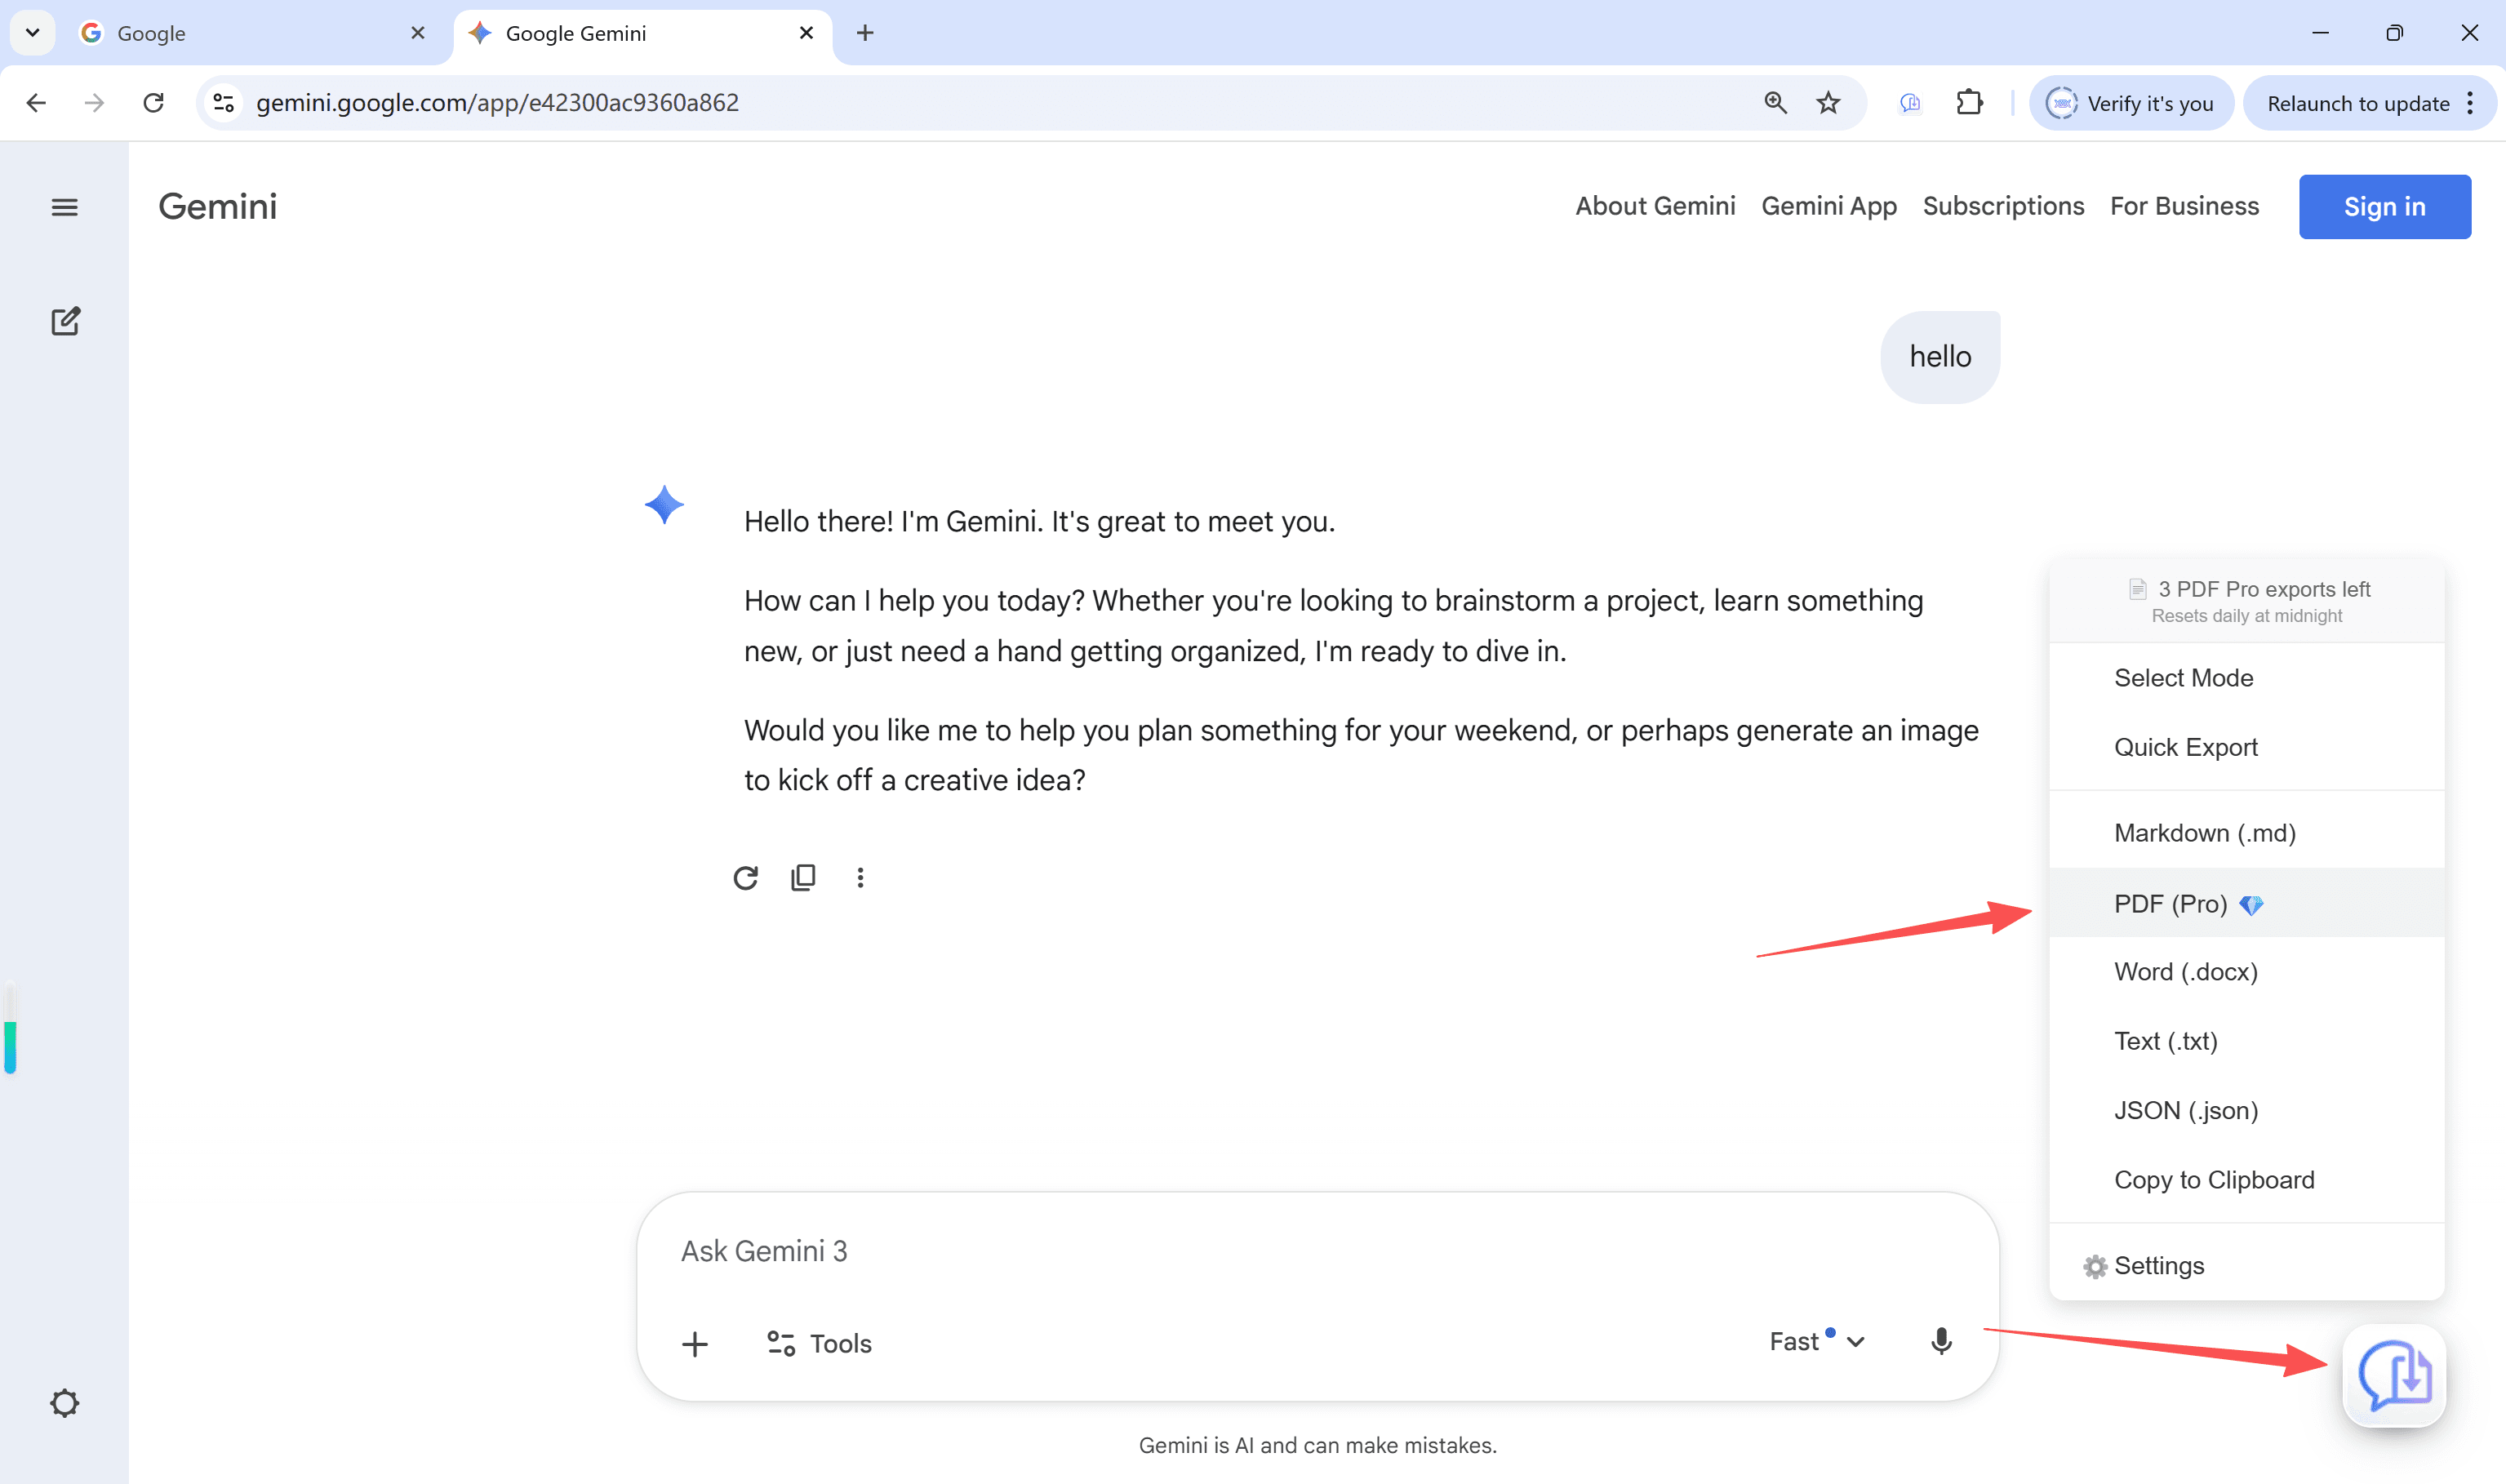Screen dimensions: 2506x1484
Task: Bookmark this page with the star icon
Action: (x=1828, y=103)
